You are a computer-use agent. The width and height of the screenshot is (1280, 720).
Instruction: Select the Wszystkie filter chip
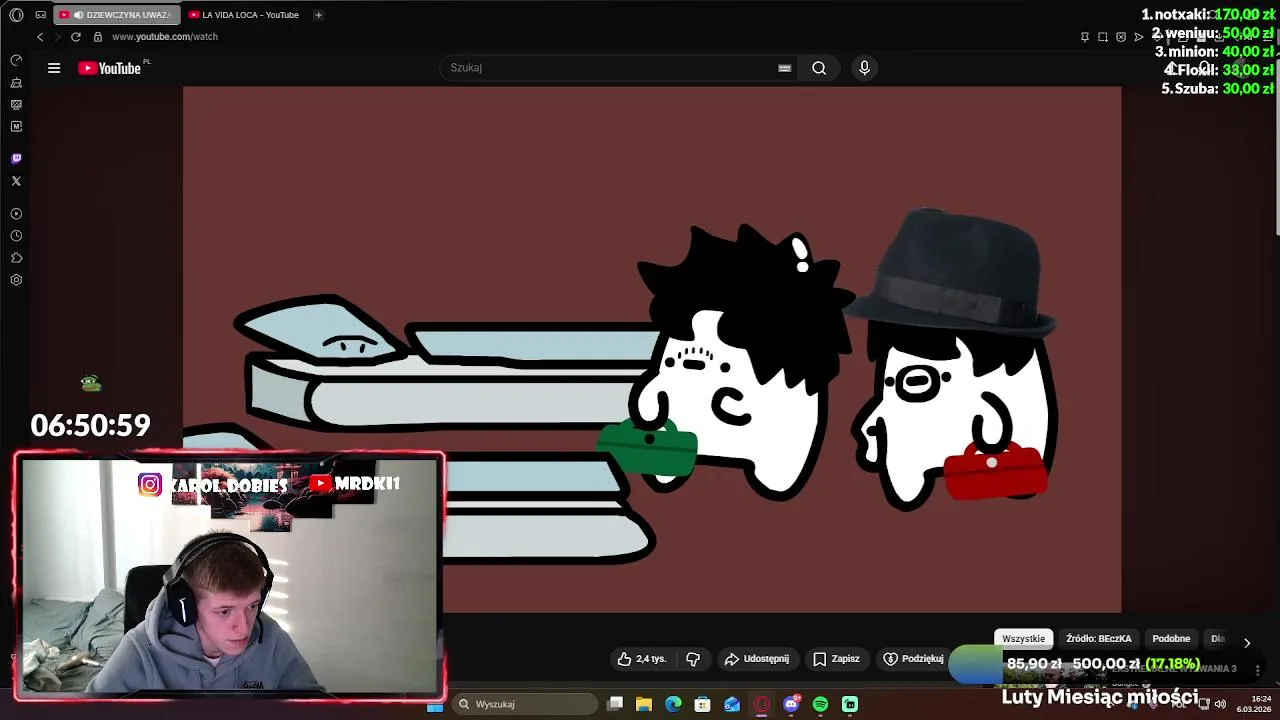click(1024, 638)
